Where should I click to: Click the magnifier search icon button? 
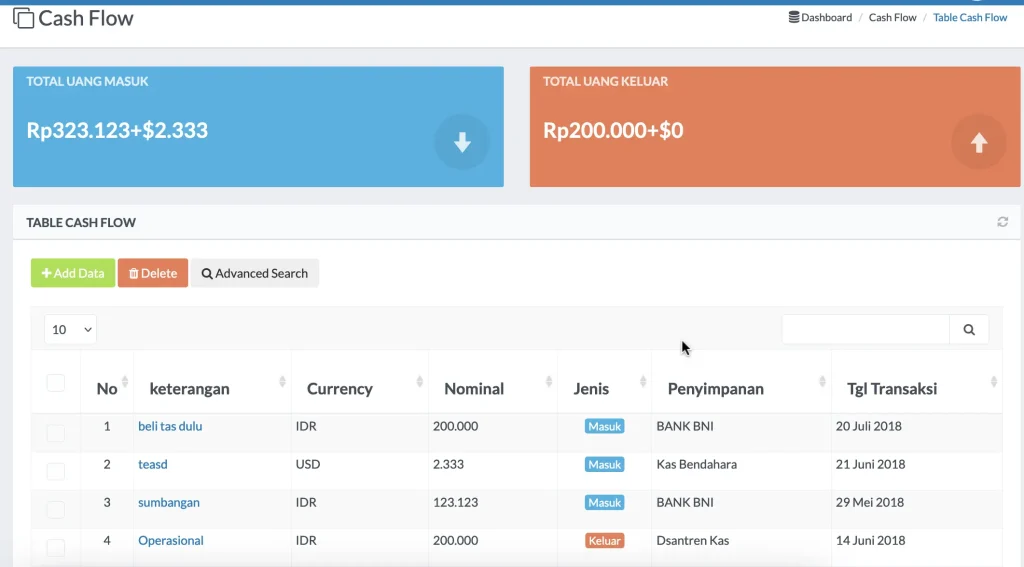968,330
